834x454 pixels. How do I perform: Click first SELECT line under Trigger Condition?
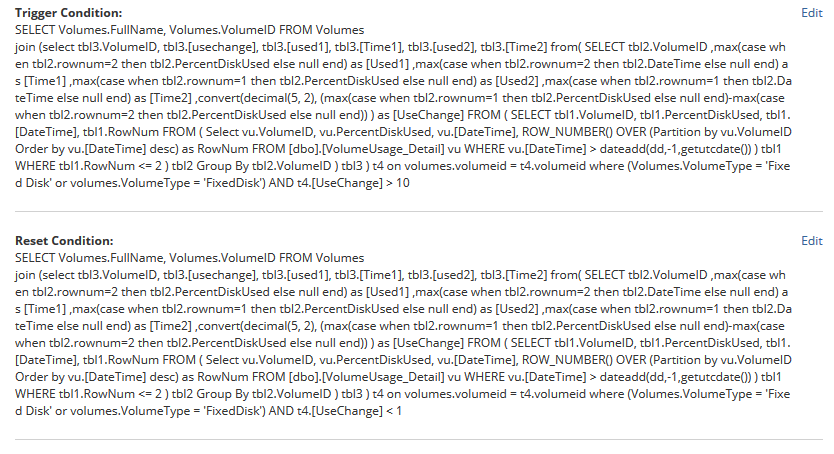[189, 30]
